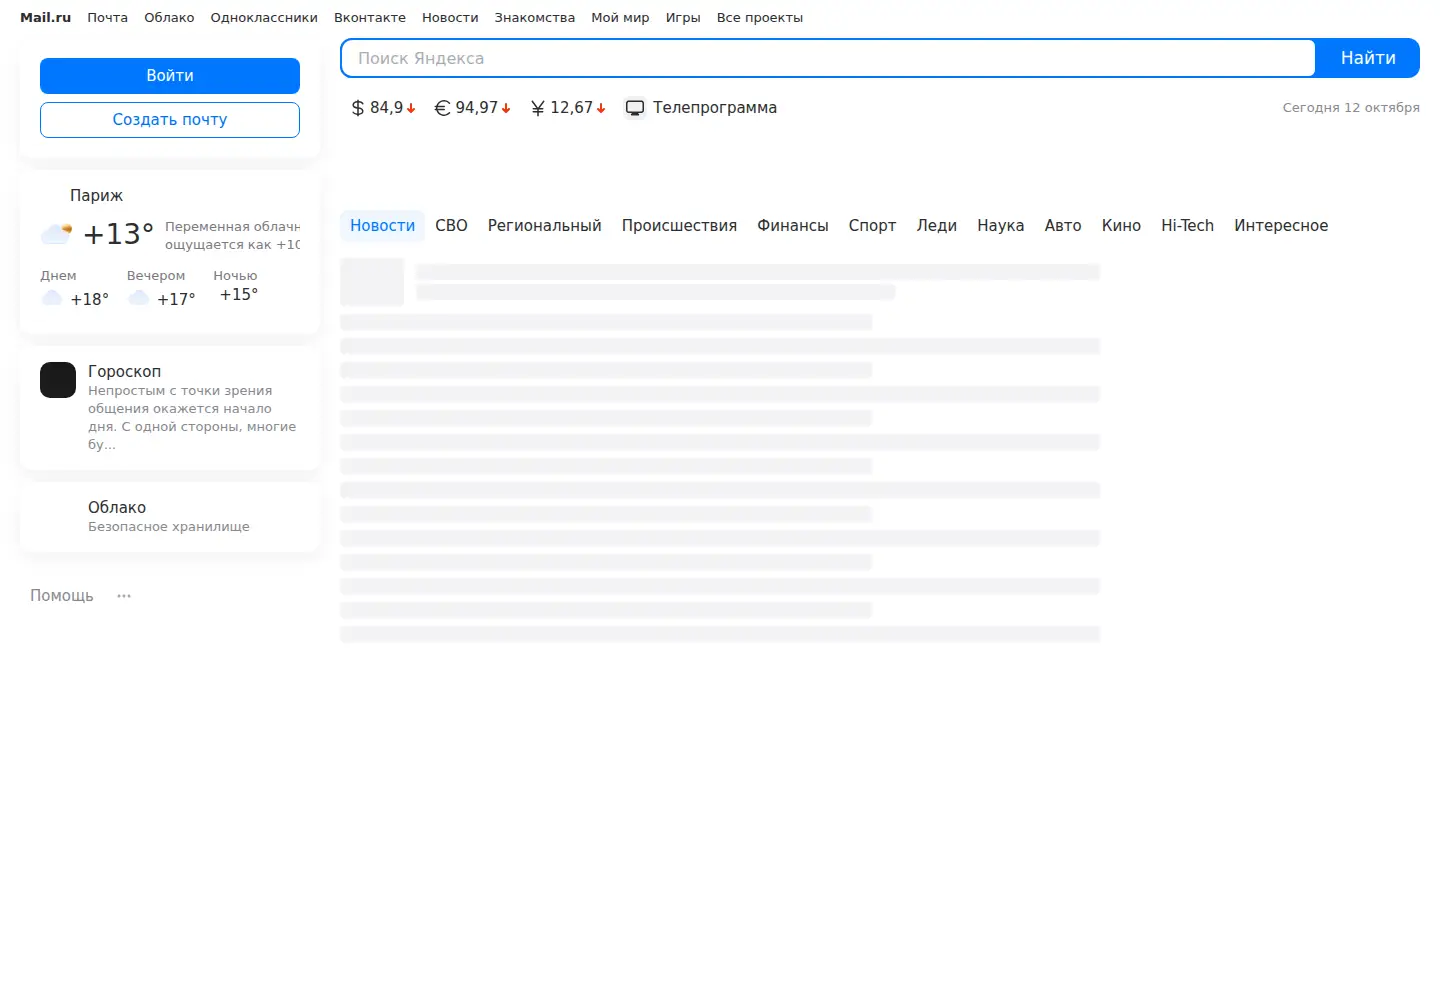1440x1000 pixels.
Task: Open the Облако Безопасное хранилище widget
Action: click(x=170, y=517)
